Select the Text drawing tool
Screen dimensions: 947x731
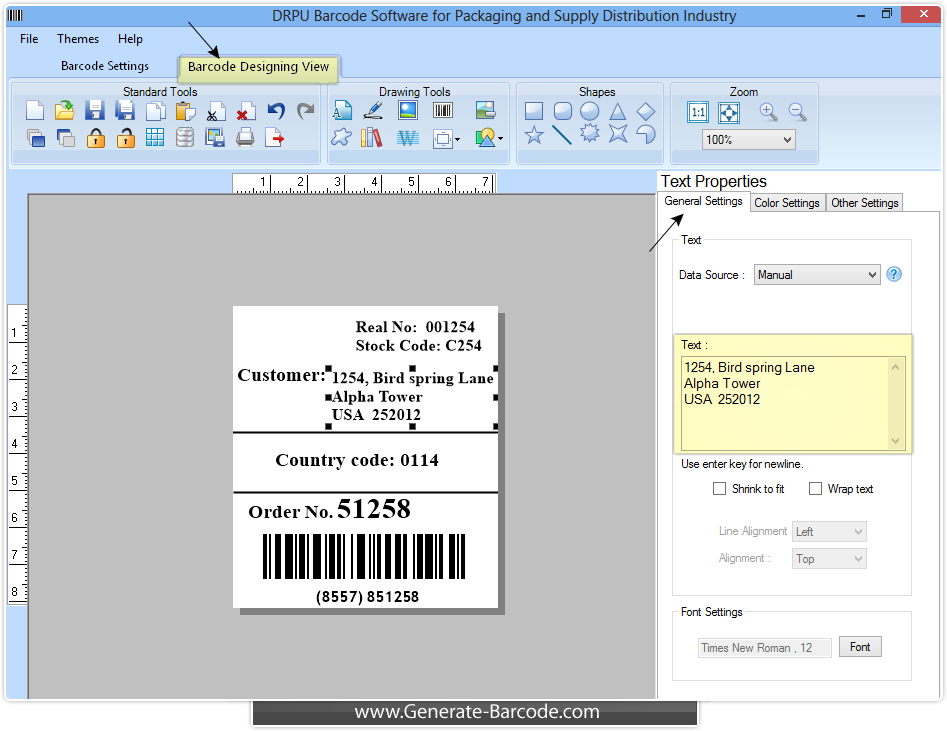(x=343, y=110)
